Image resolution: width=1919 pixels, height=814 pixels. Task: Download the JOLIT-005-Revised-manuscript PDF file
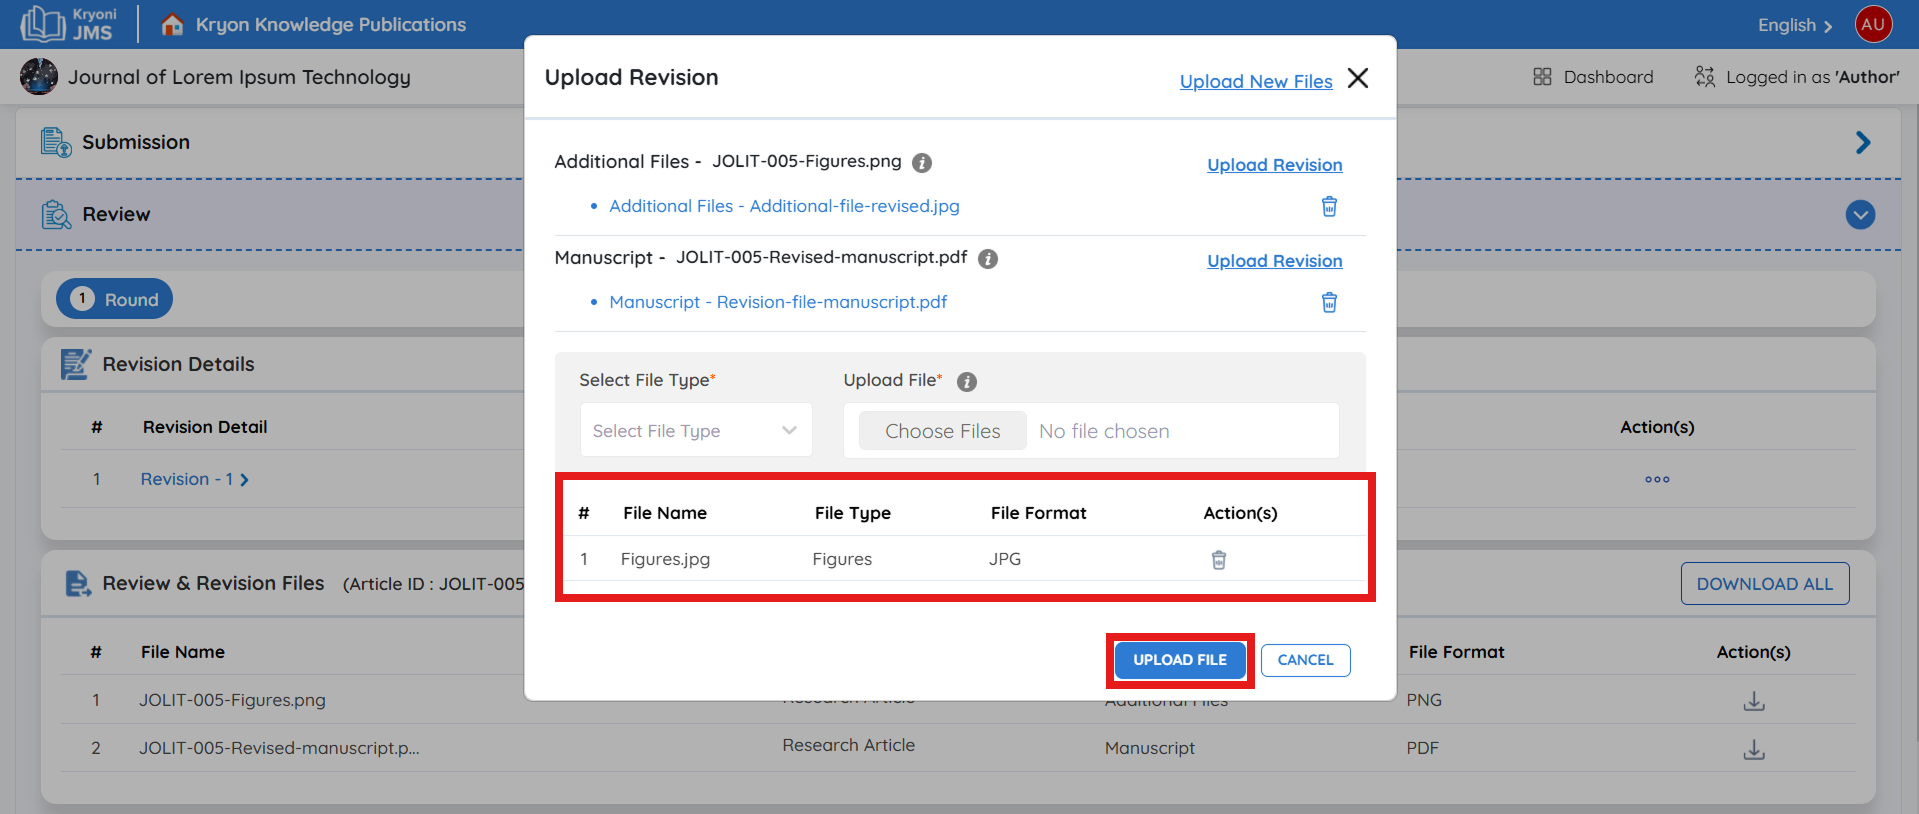click(x=1753, y=749)
